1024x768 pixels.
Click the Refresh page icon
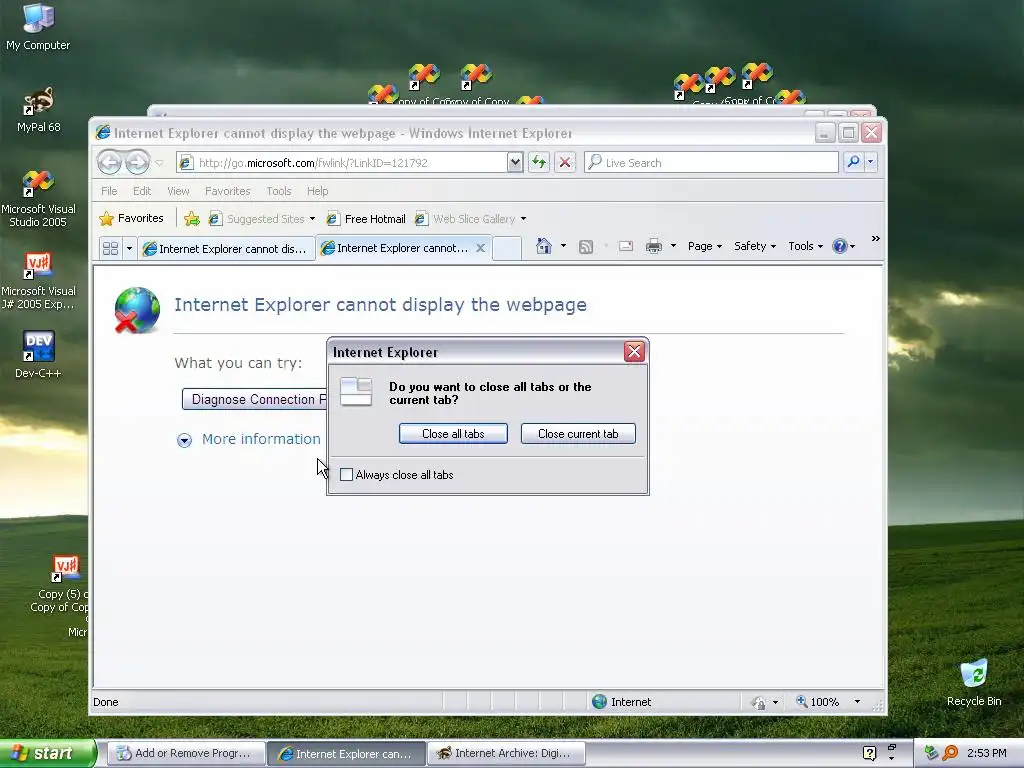click(x=539, y=162)
